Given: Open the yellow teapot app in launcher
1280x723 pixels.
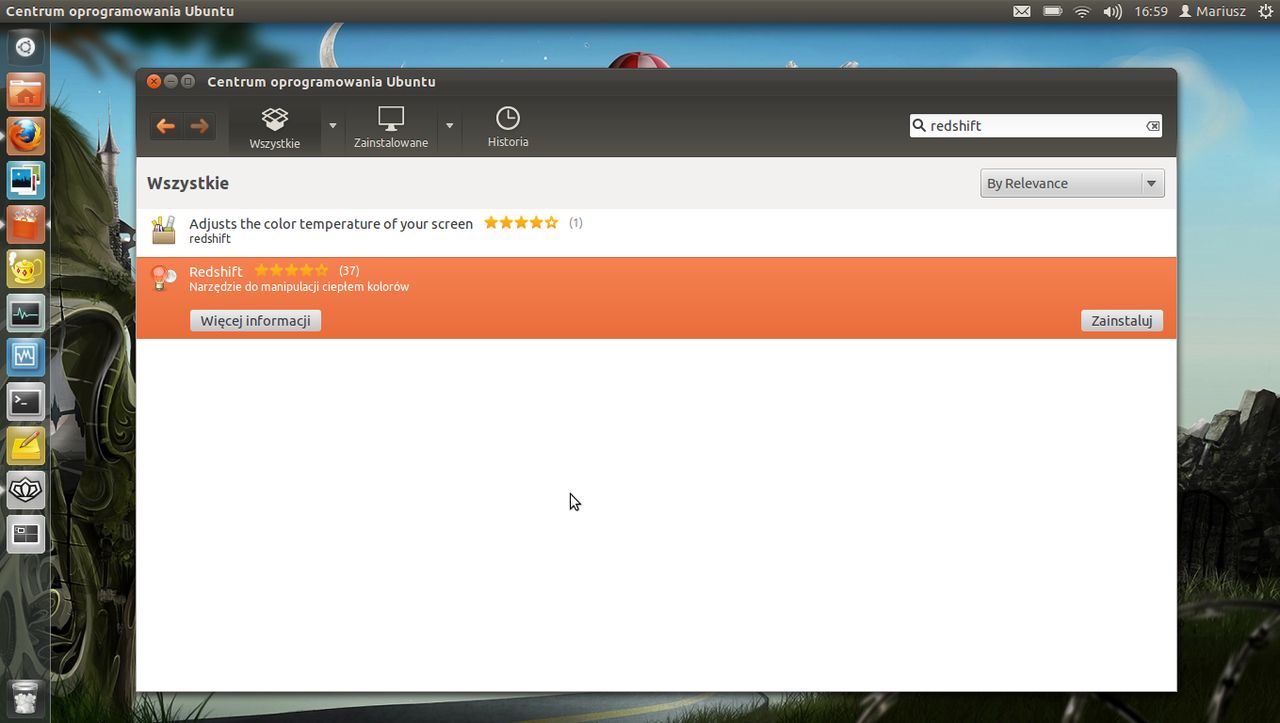Looking at the screenshot, I should pos(26,268).
